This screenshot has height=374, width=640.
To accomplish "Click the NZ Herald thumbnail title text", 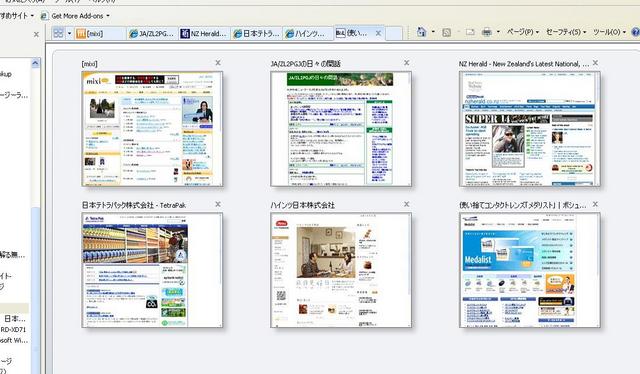I will [x=524, y=64].
